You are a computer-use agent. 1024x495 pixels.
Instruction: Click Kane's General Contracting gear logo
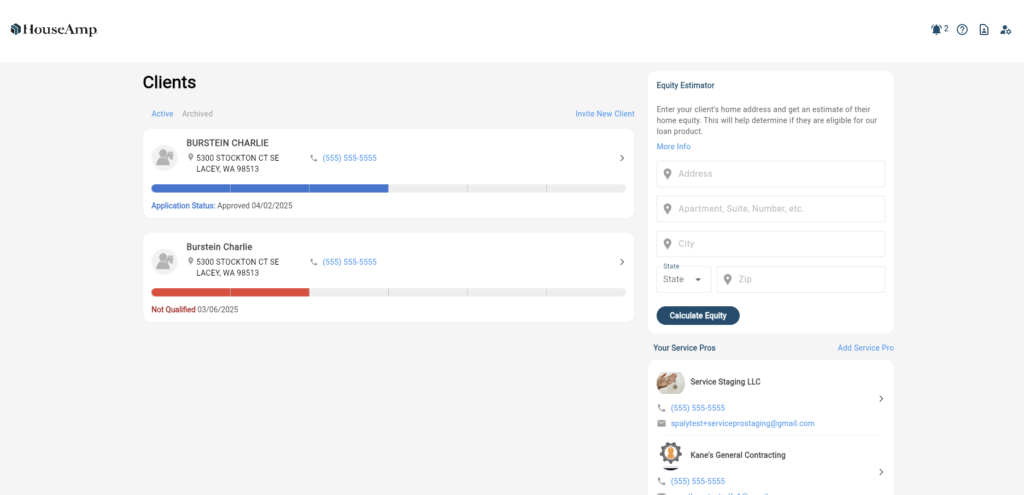(670, 455)
